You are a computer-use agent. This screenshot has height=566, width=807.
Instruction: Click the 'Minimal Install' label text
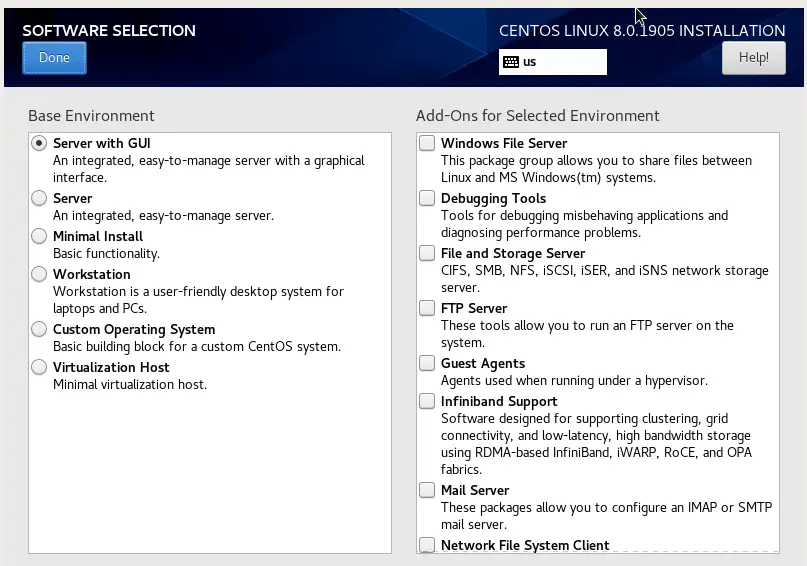pyautogui.click(x=98, y=236)
